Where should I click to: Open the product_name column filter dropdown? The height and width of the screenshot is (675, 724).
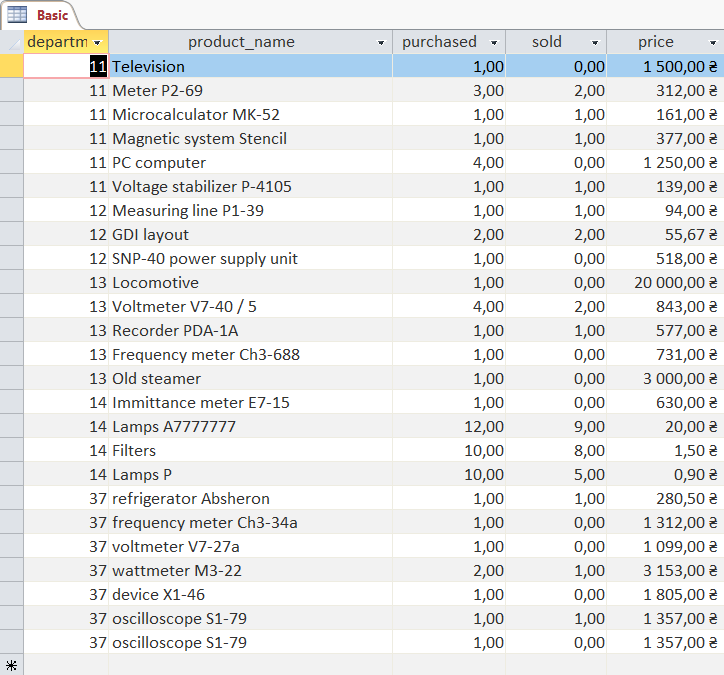pos(381,42)
